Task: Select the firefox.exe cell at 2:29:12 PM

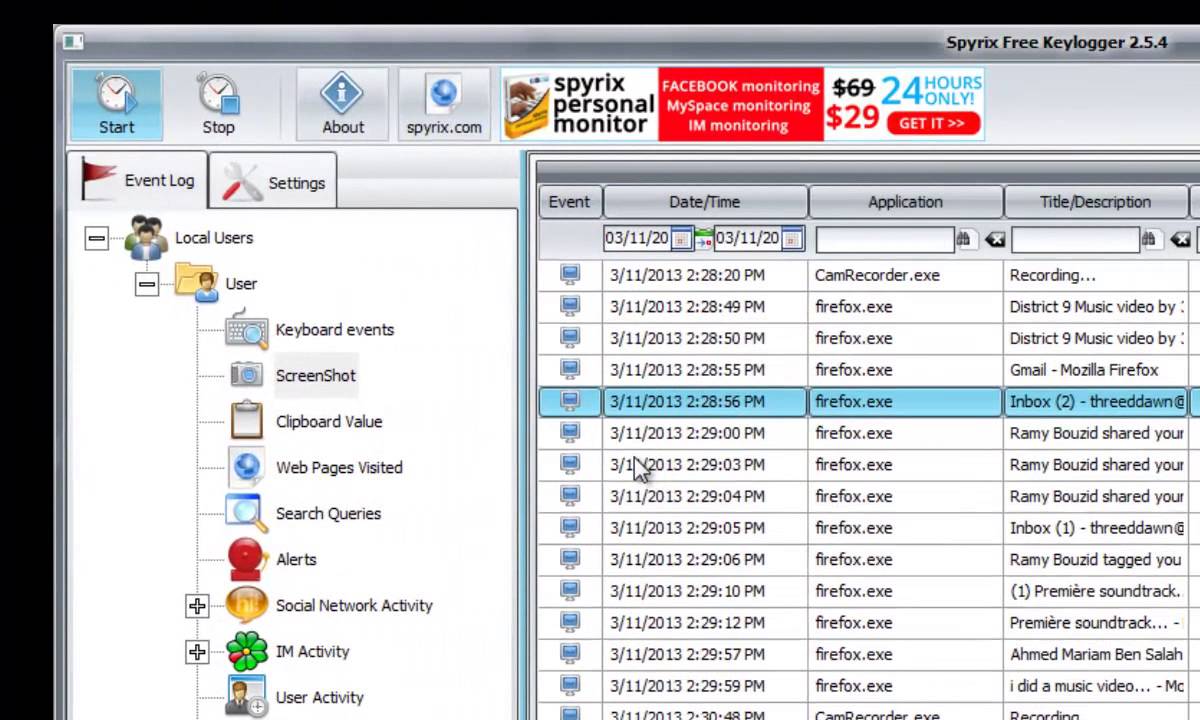Action: (905, 623)
